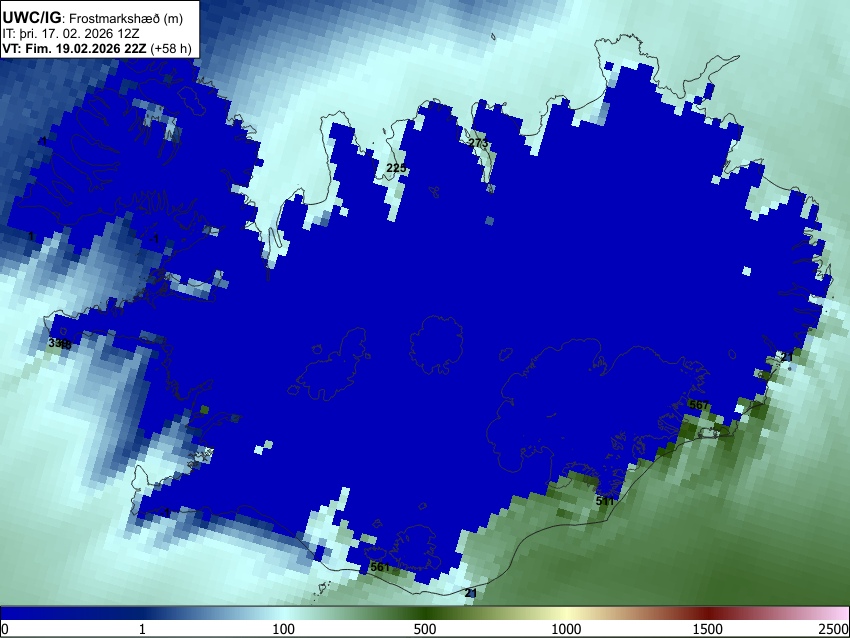This screenshot has width=850, height=638.
Task: Click the "273" value label on the map
Action: 478,143
